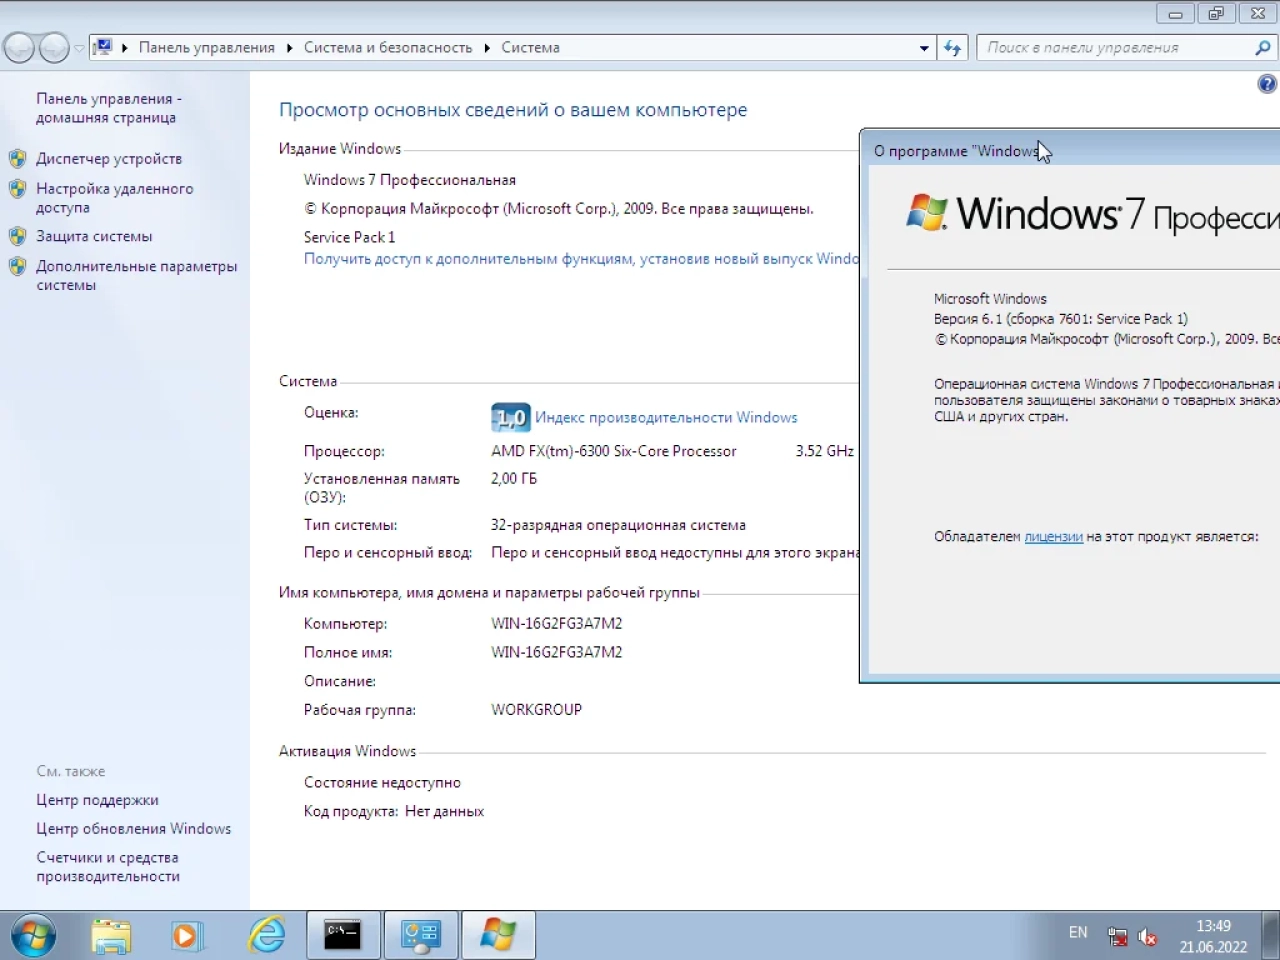The height and width of the screenshot is (960, 1280).
Task: Switch to Control Panel taskbar button
Action: coord(421,936)
